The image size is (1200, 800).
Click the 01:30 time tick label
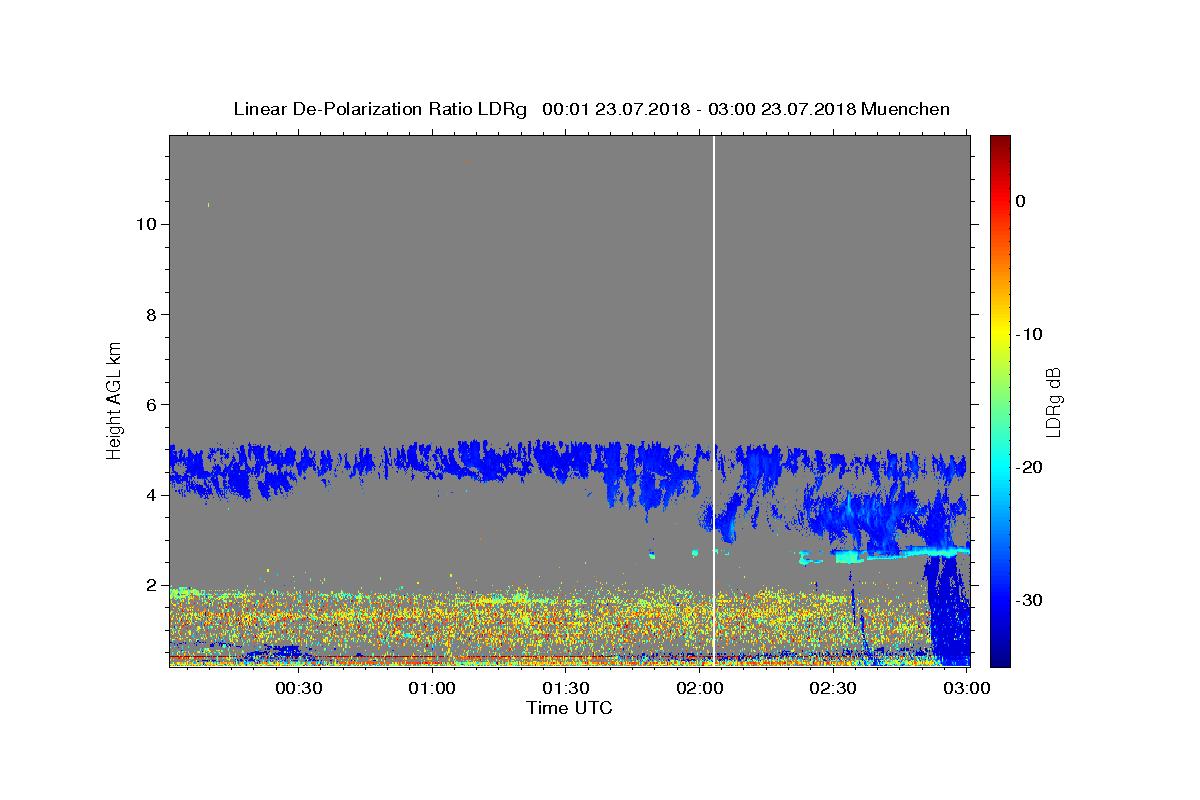coord(566,688)
